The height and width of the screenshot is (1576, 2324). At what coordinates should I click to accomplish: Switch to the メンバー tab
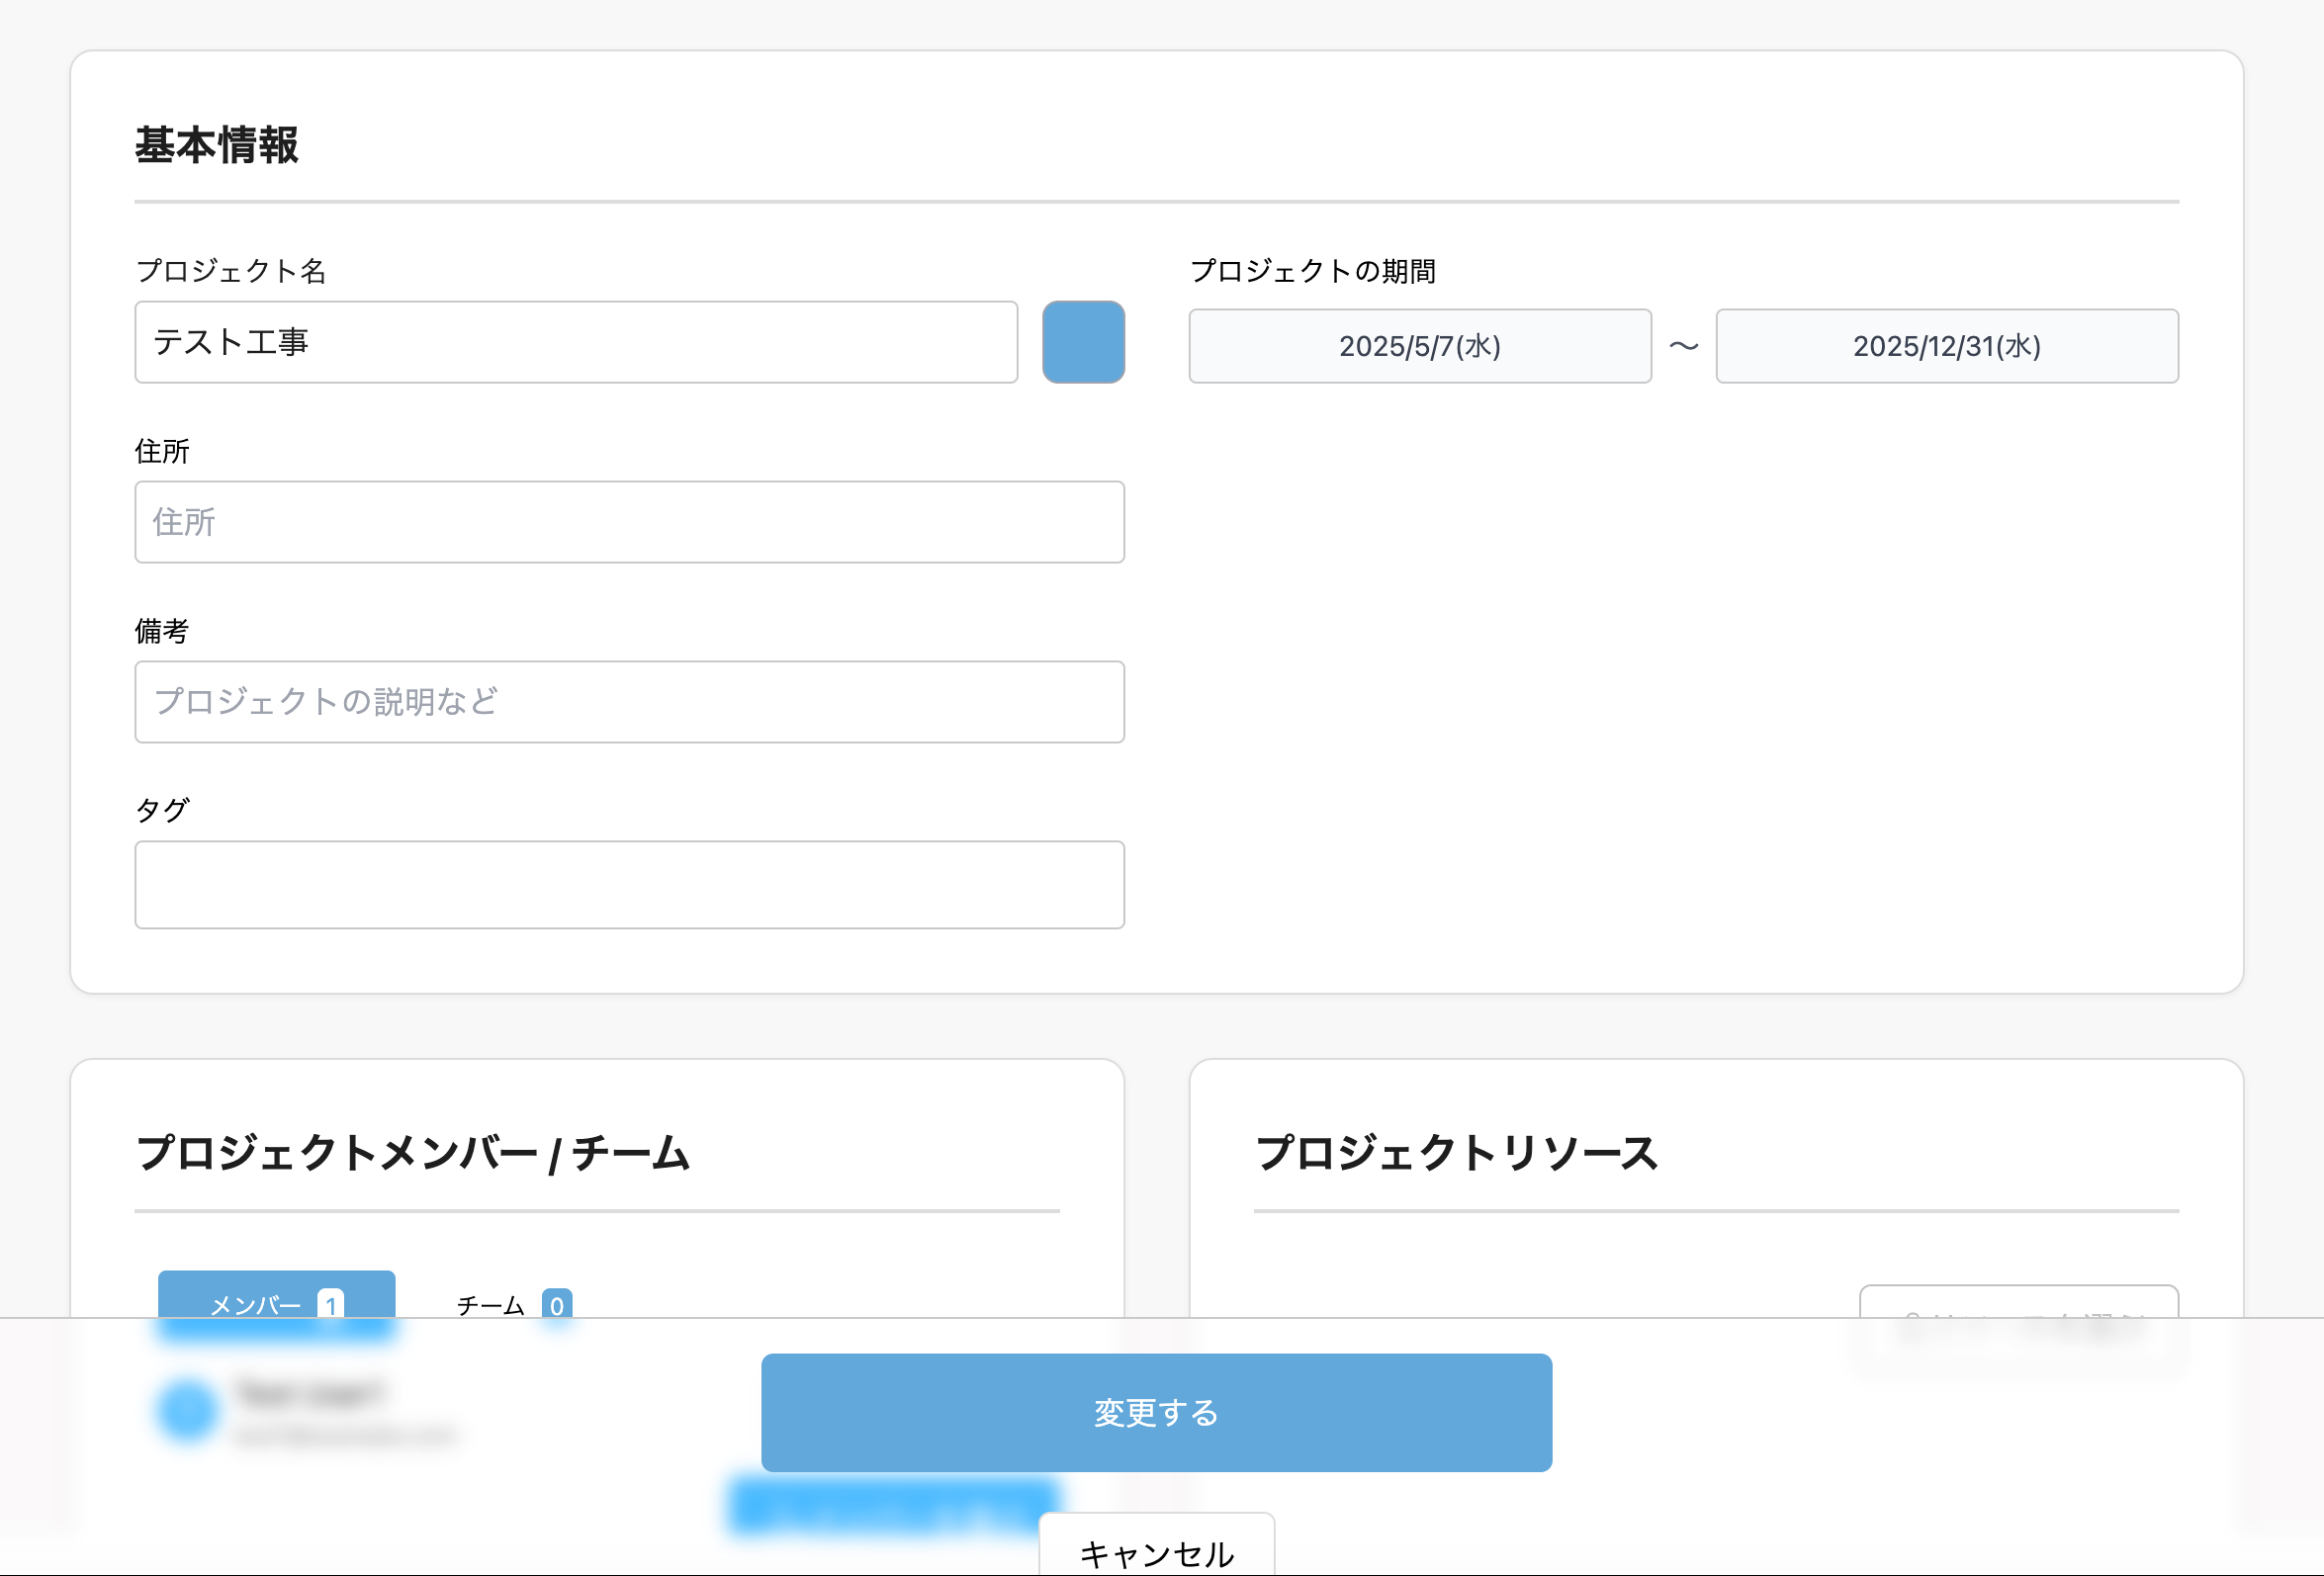276,1298
